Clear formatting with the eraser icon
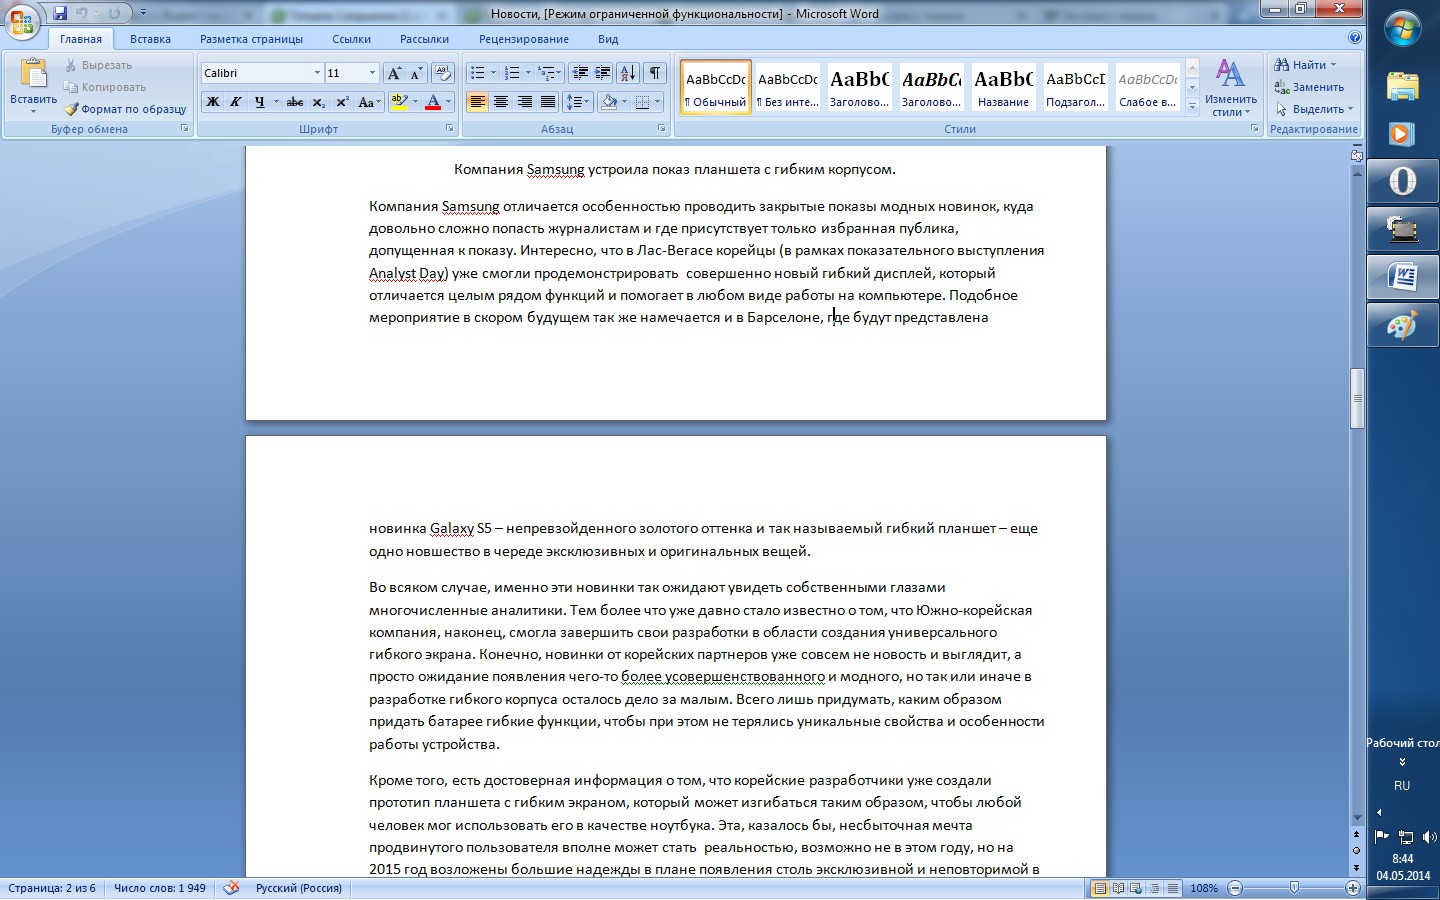 442,73
